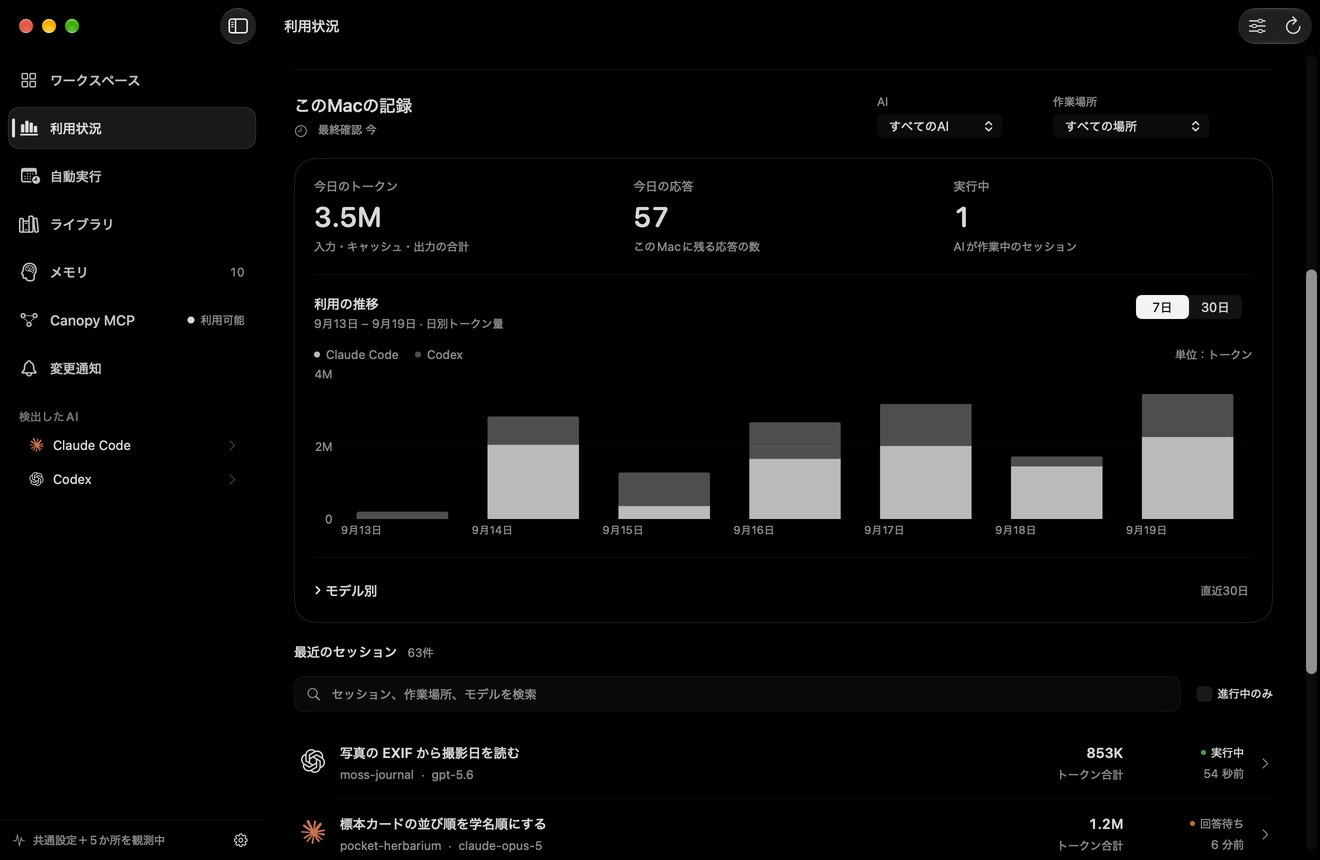Click the 実行中 status of EXIF session
Image resolution: width=1320 pixels, height=860 pixels.
pyautogui.click(x=1222, y=753)
